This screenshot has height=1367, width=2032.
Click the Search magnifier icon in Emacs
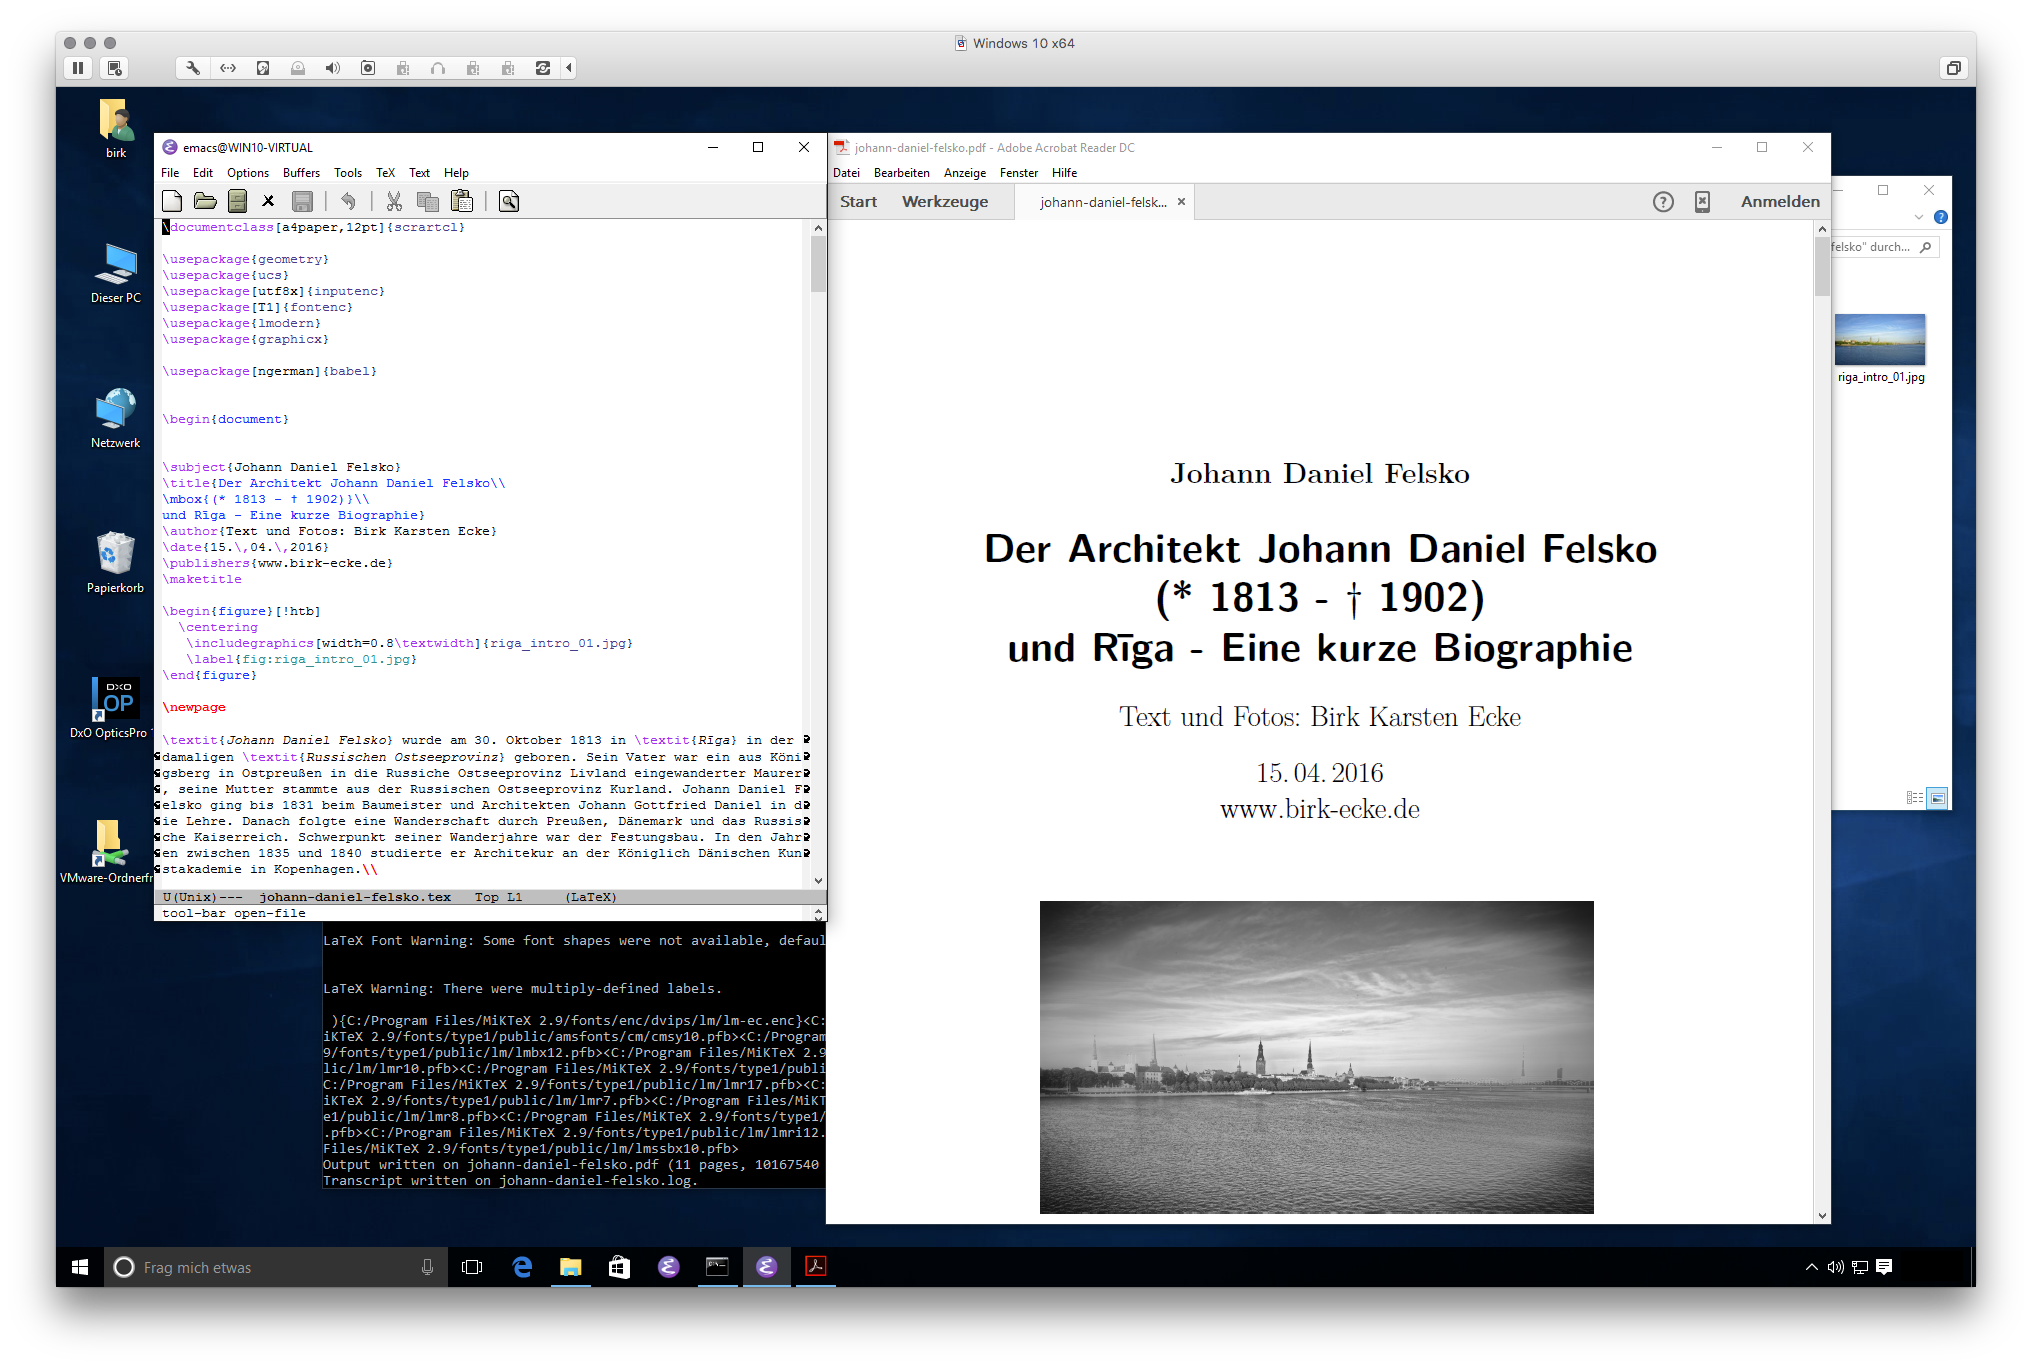(509, 201)
